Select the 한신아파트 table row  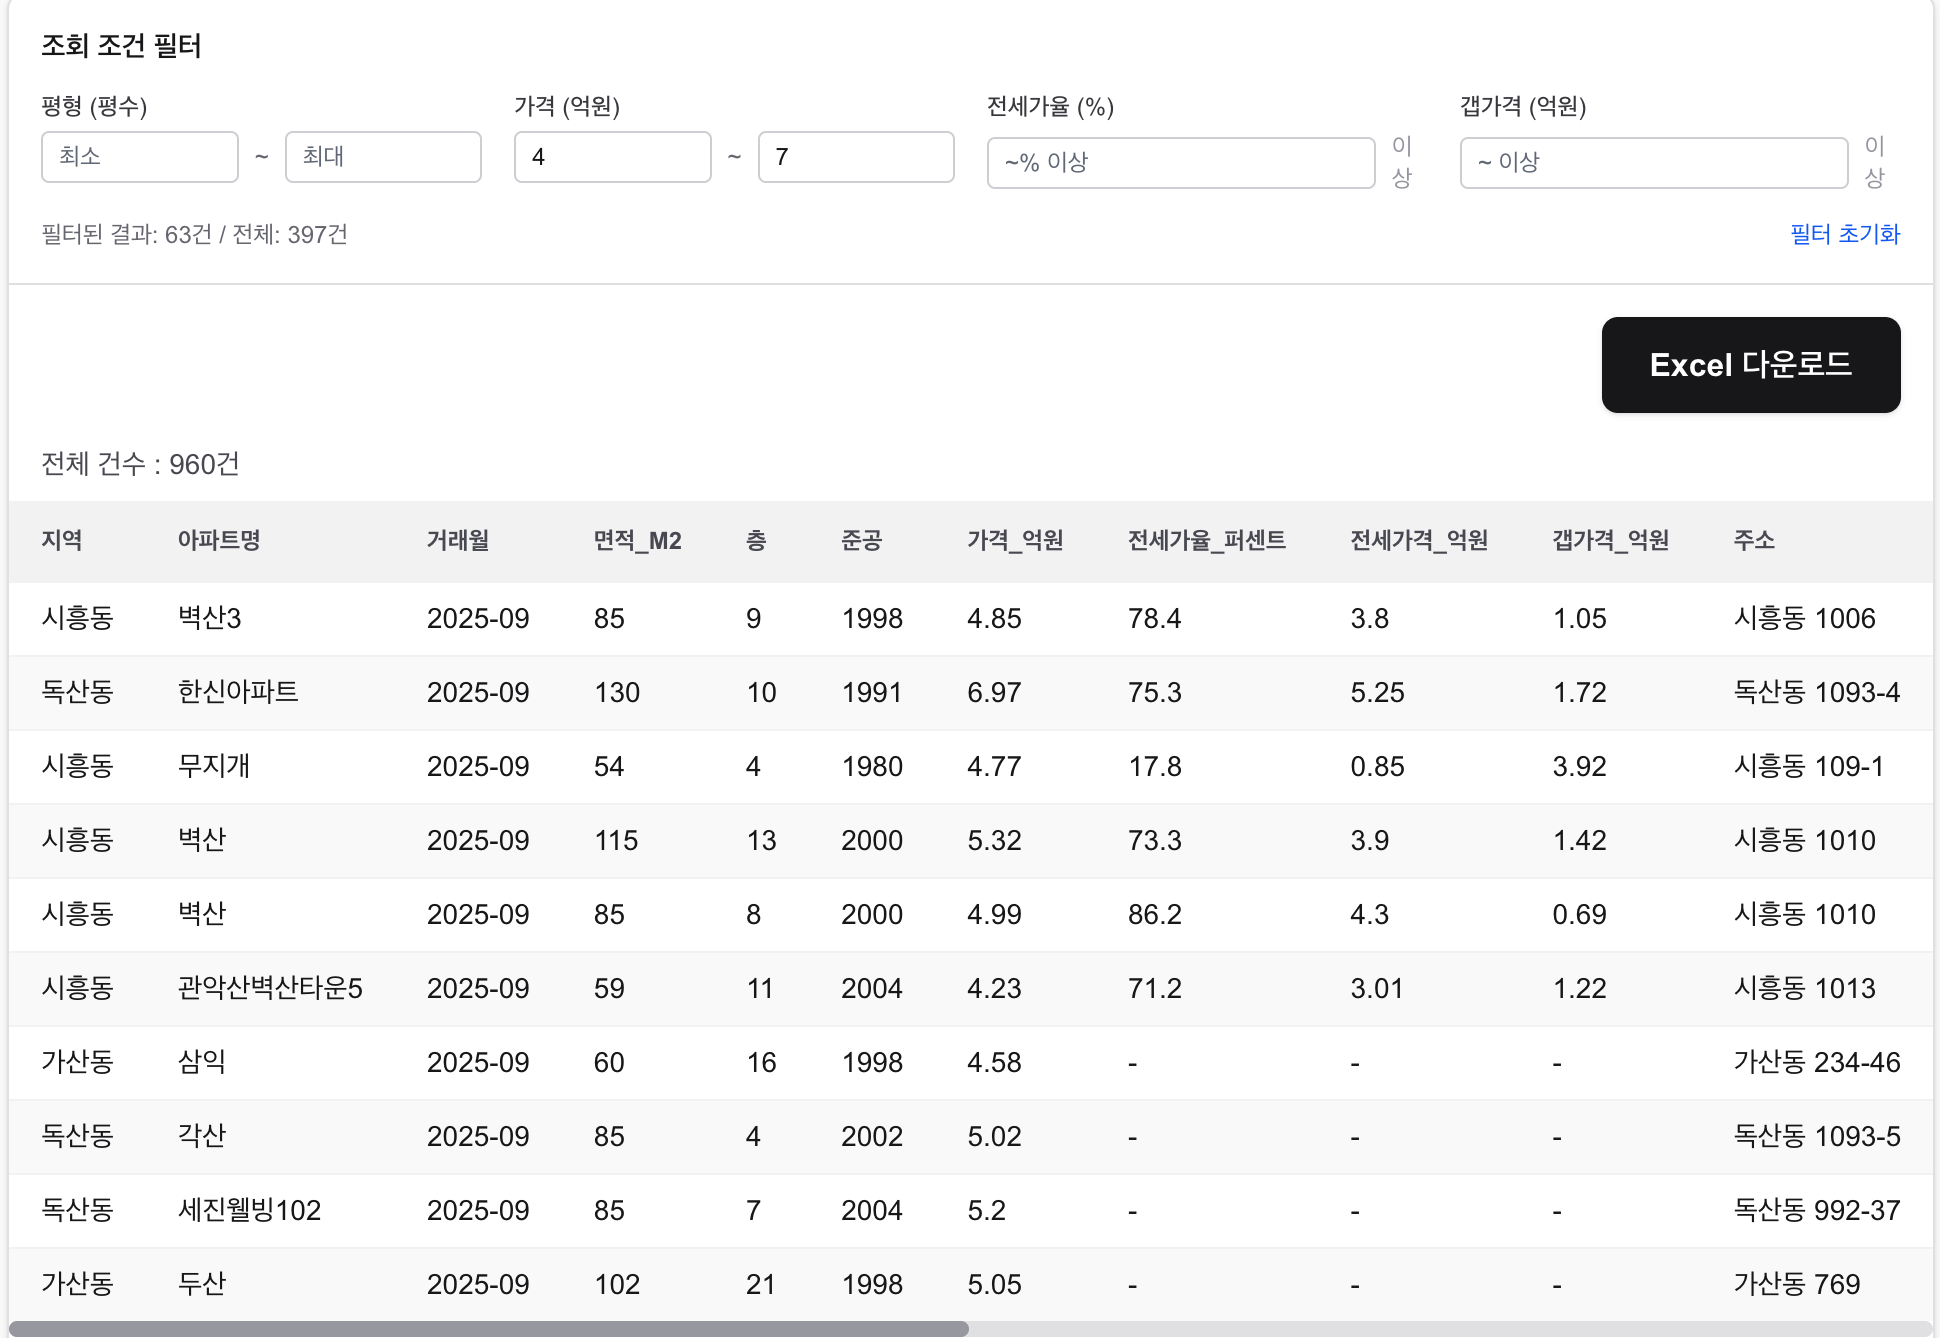click(238, 692)
